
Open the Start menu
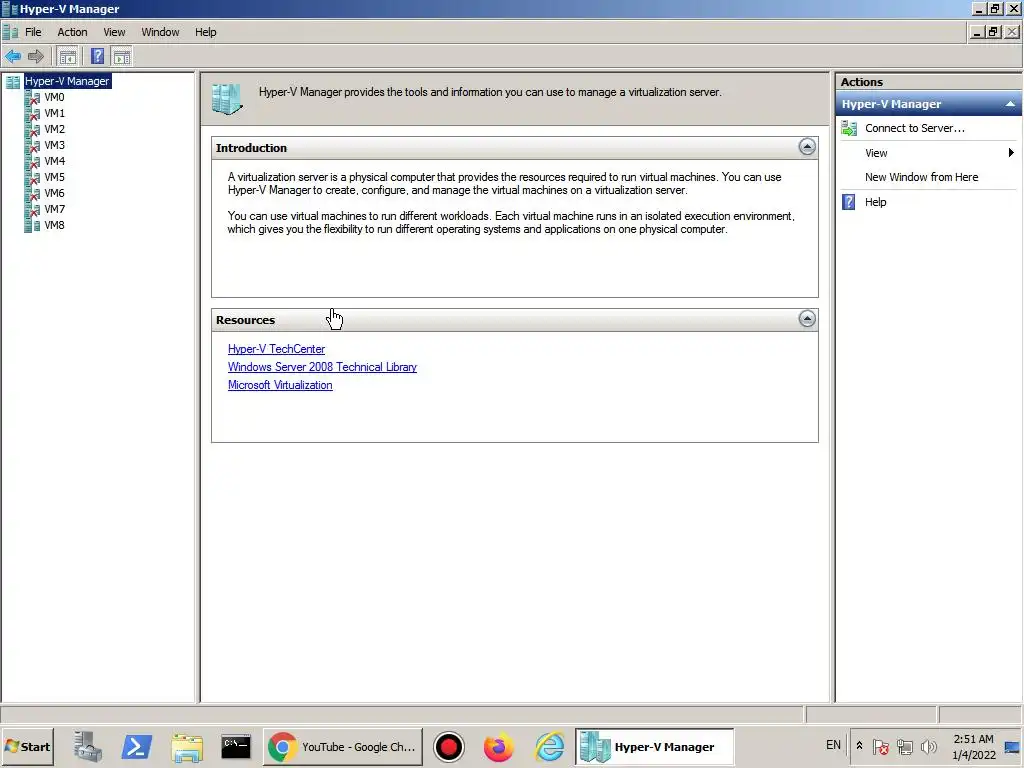(27, 747)
